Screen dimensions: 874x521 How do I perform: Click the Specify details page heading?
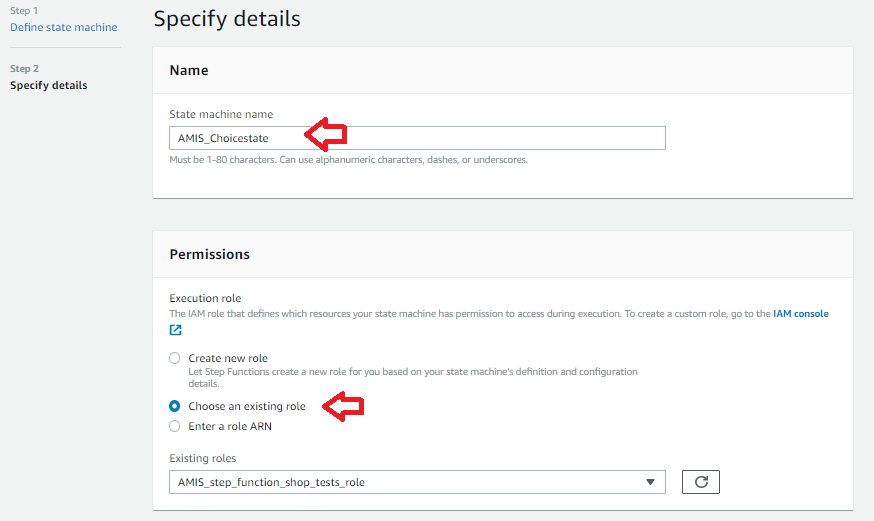click(227, 18)
